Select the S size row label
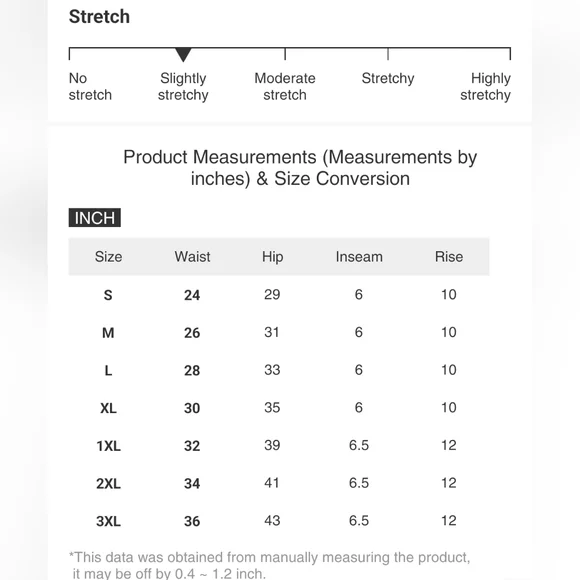 click(108, 295)
